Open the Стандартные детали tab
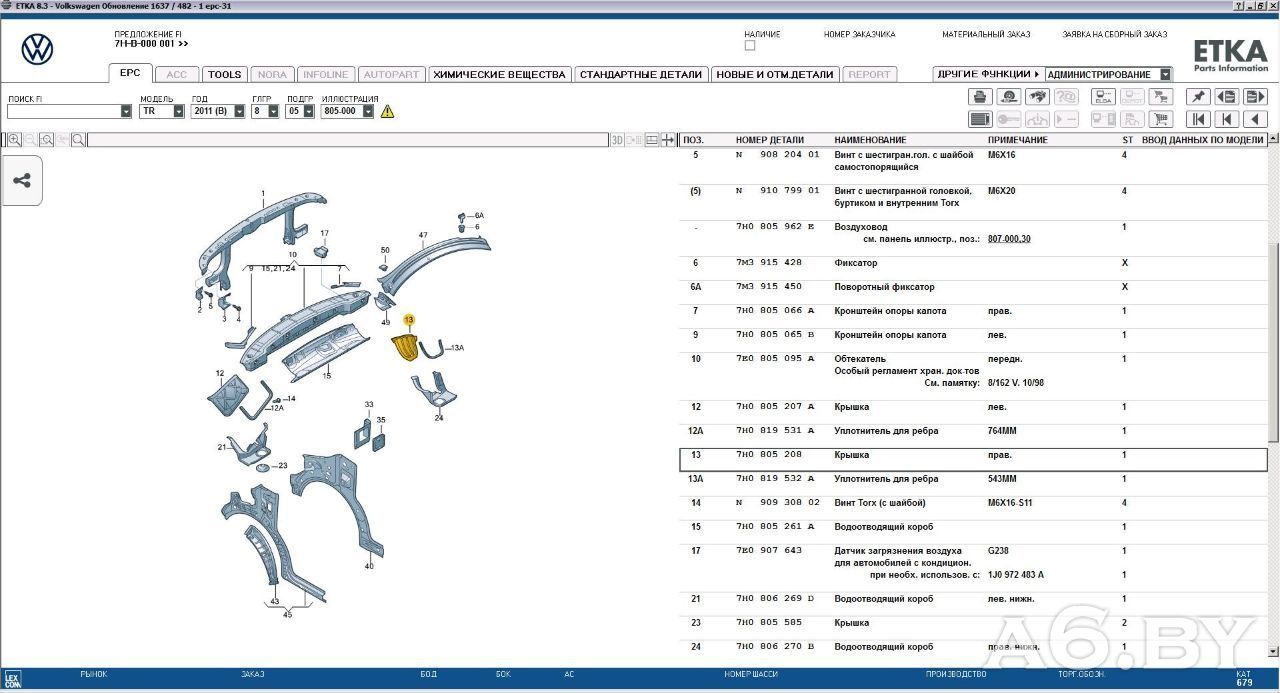This screenshot has height=693, width=1280. point(641,75)
